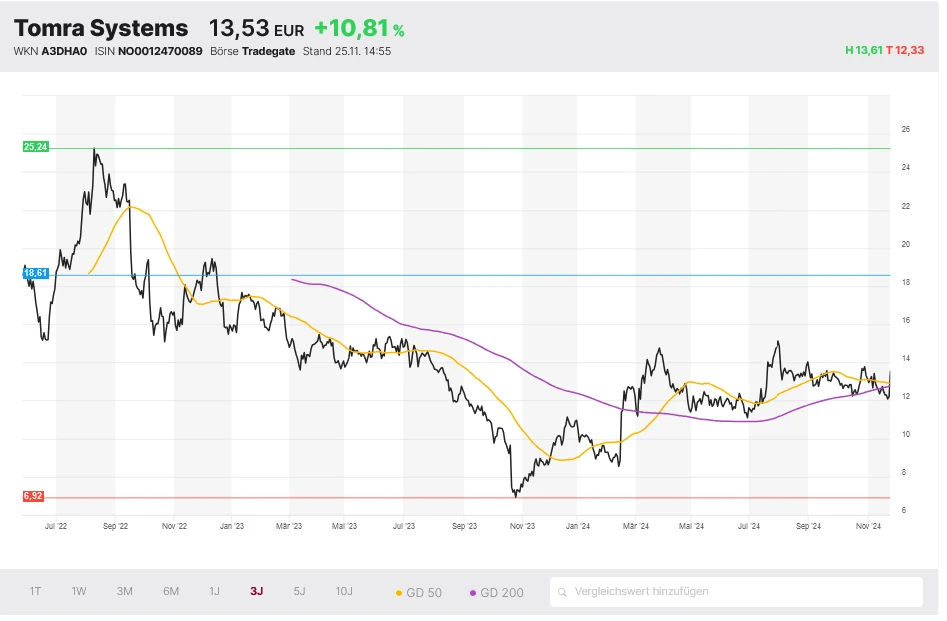
Task: Toggle the GD 200 moving average
Action: [x=495, y=592]
